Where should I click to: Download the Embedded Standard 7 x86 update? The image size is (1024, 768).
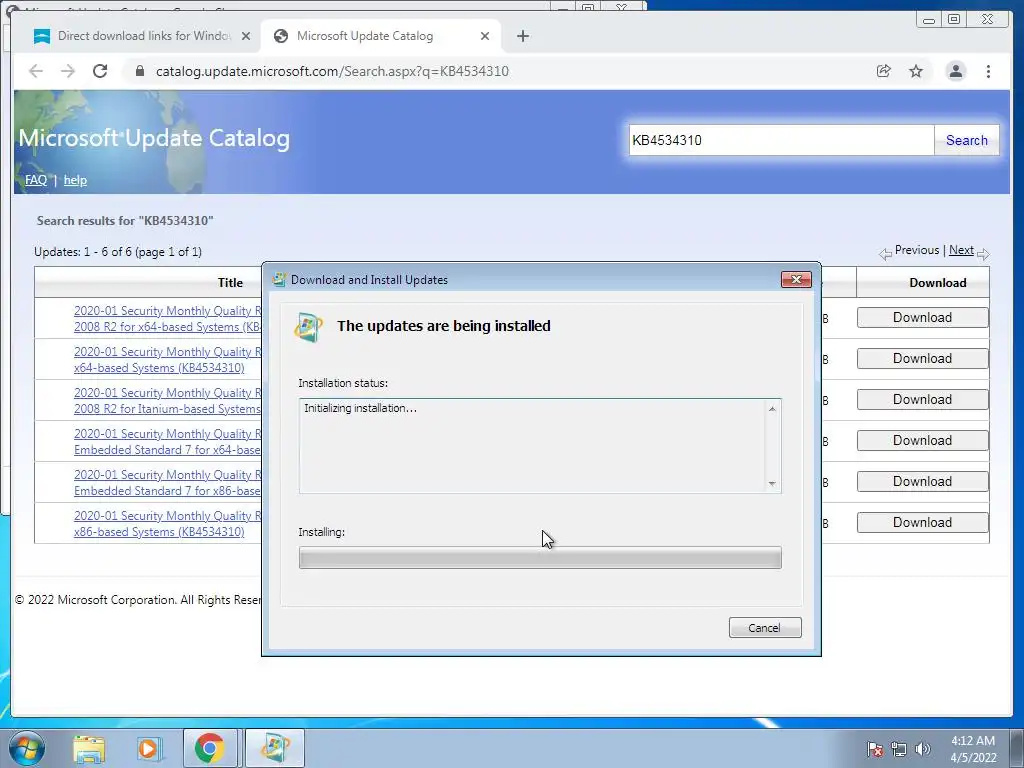(922, 481)
